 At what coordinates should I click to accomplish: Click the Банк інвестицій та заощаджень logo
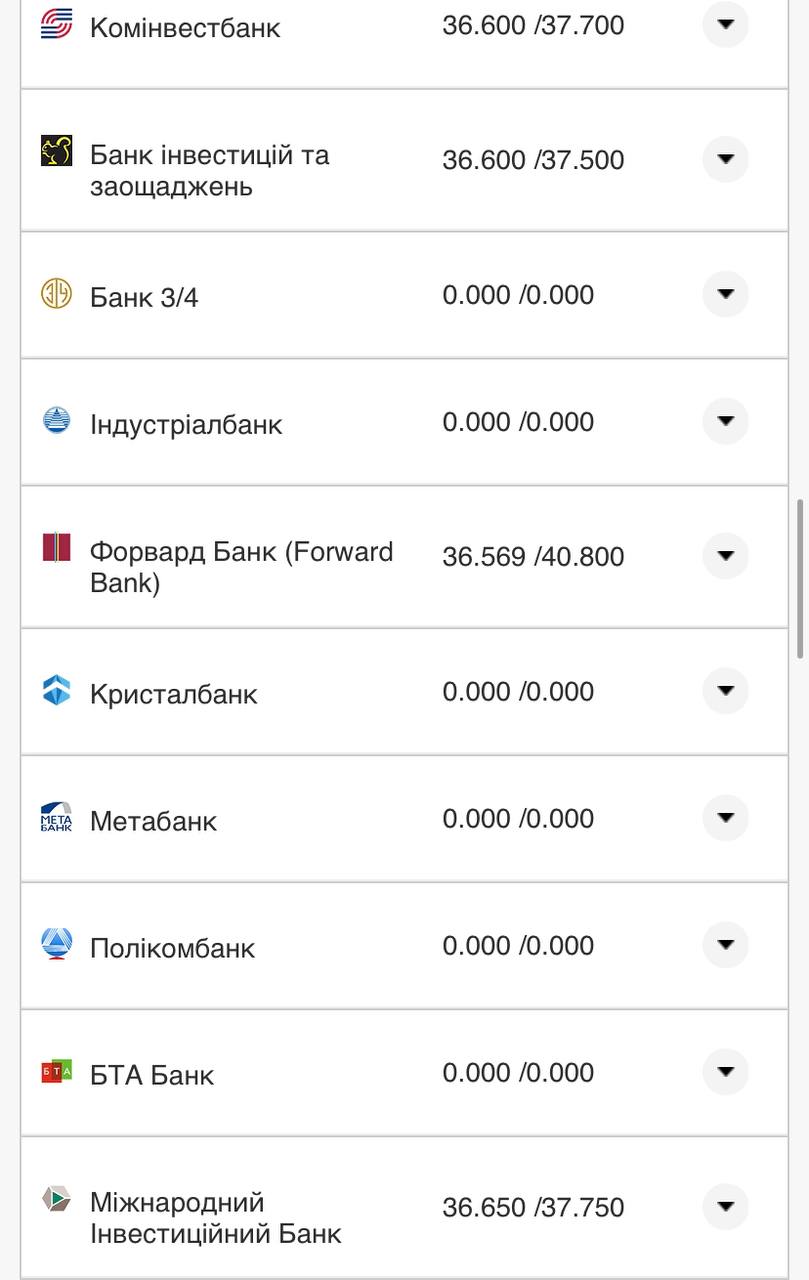pos(56,151)
